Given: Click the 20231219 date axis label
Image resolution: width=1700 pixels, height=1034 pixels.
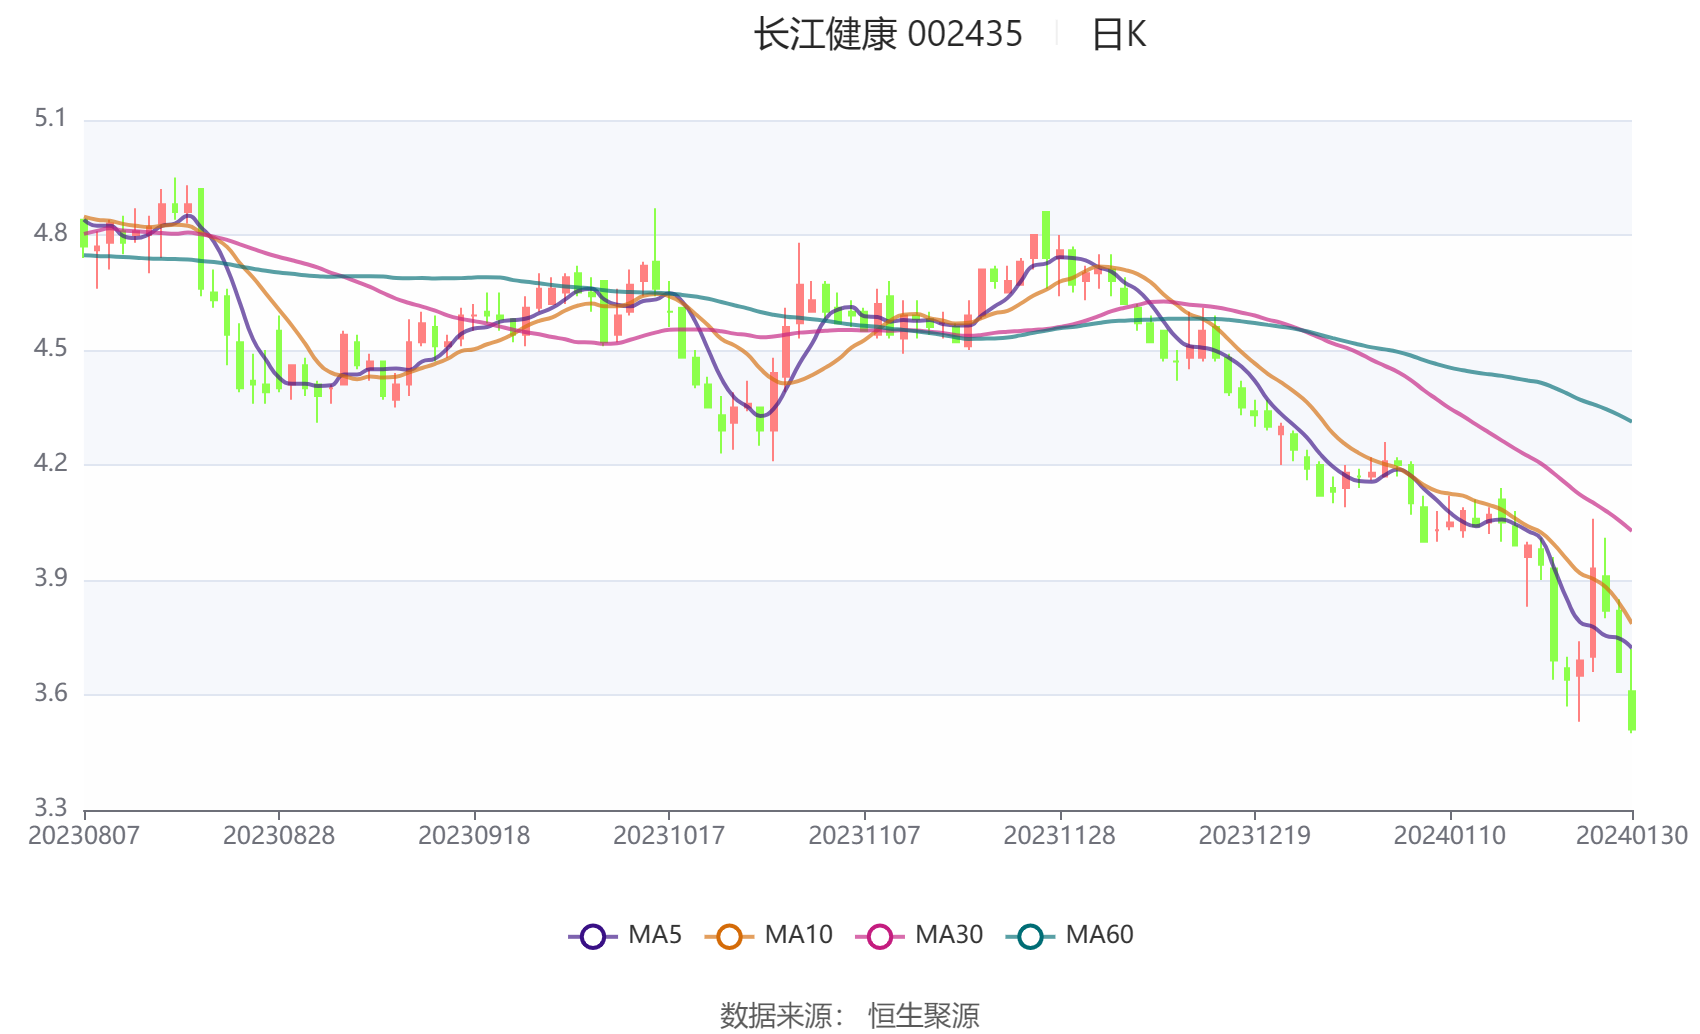Looking at the screenshot, I should 1255,835.
